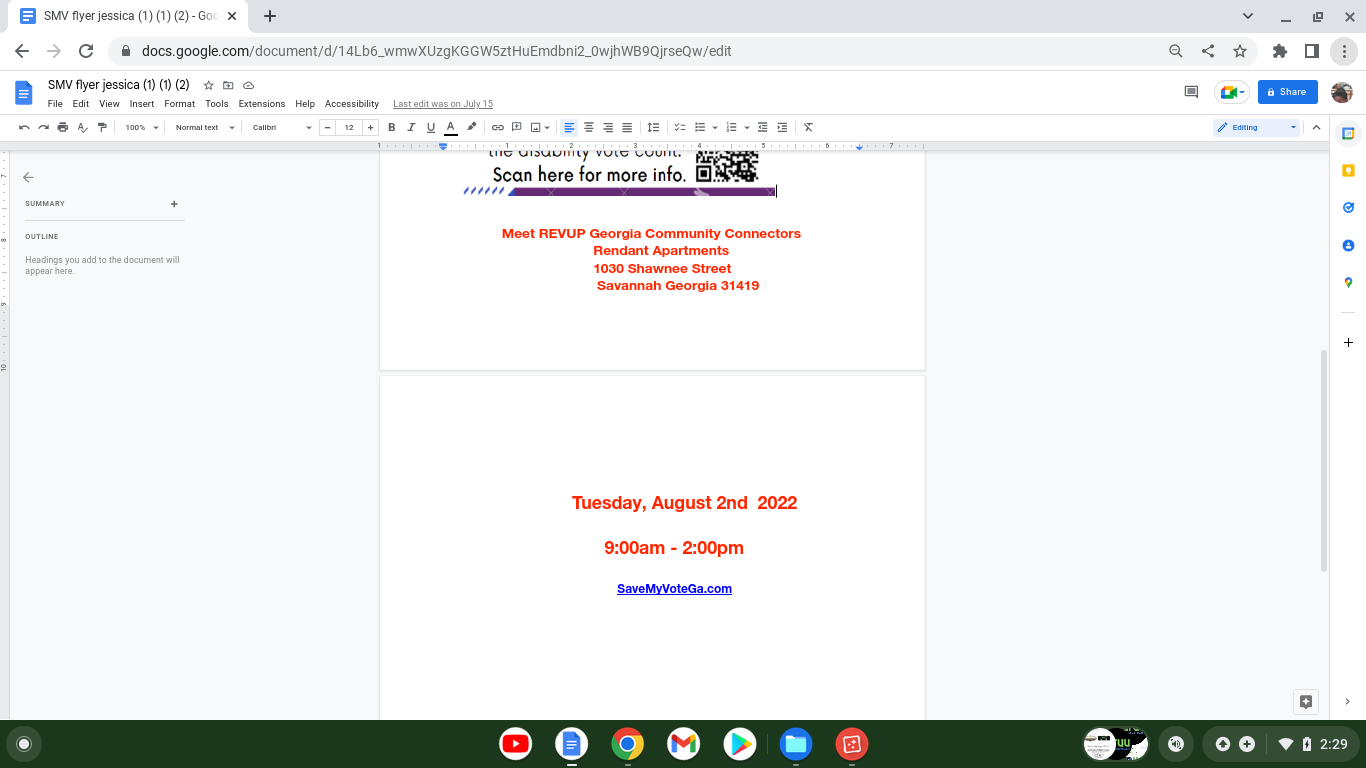1366x768 pixels.
Task: View the cloud document status
Action: pyautogui.click(x=248, y=85)
